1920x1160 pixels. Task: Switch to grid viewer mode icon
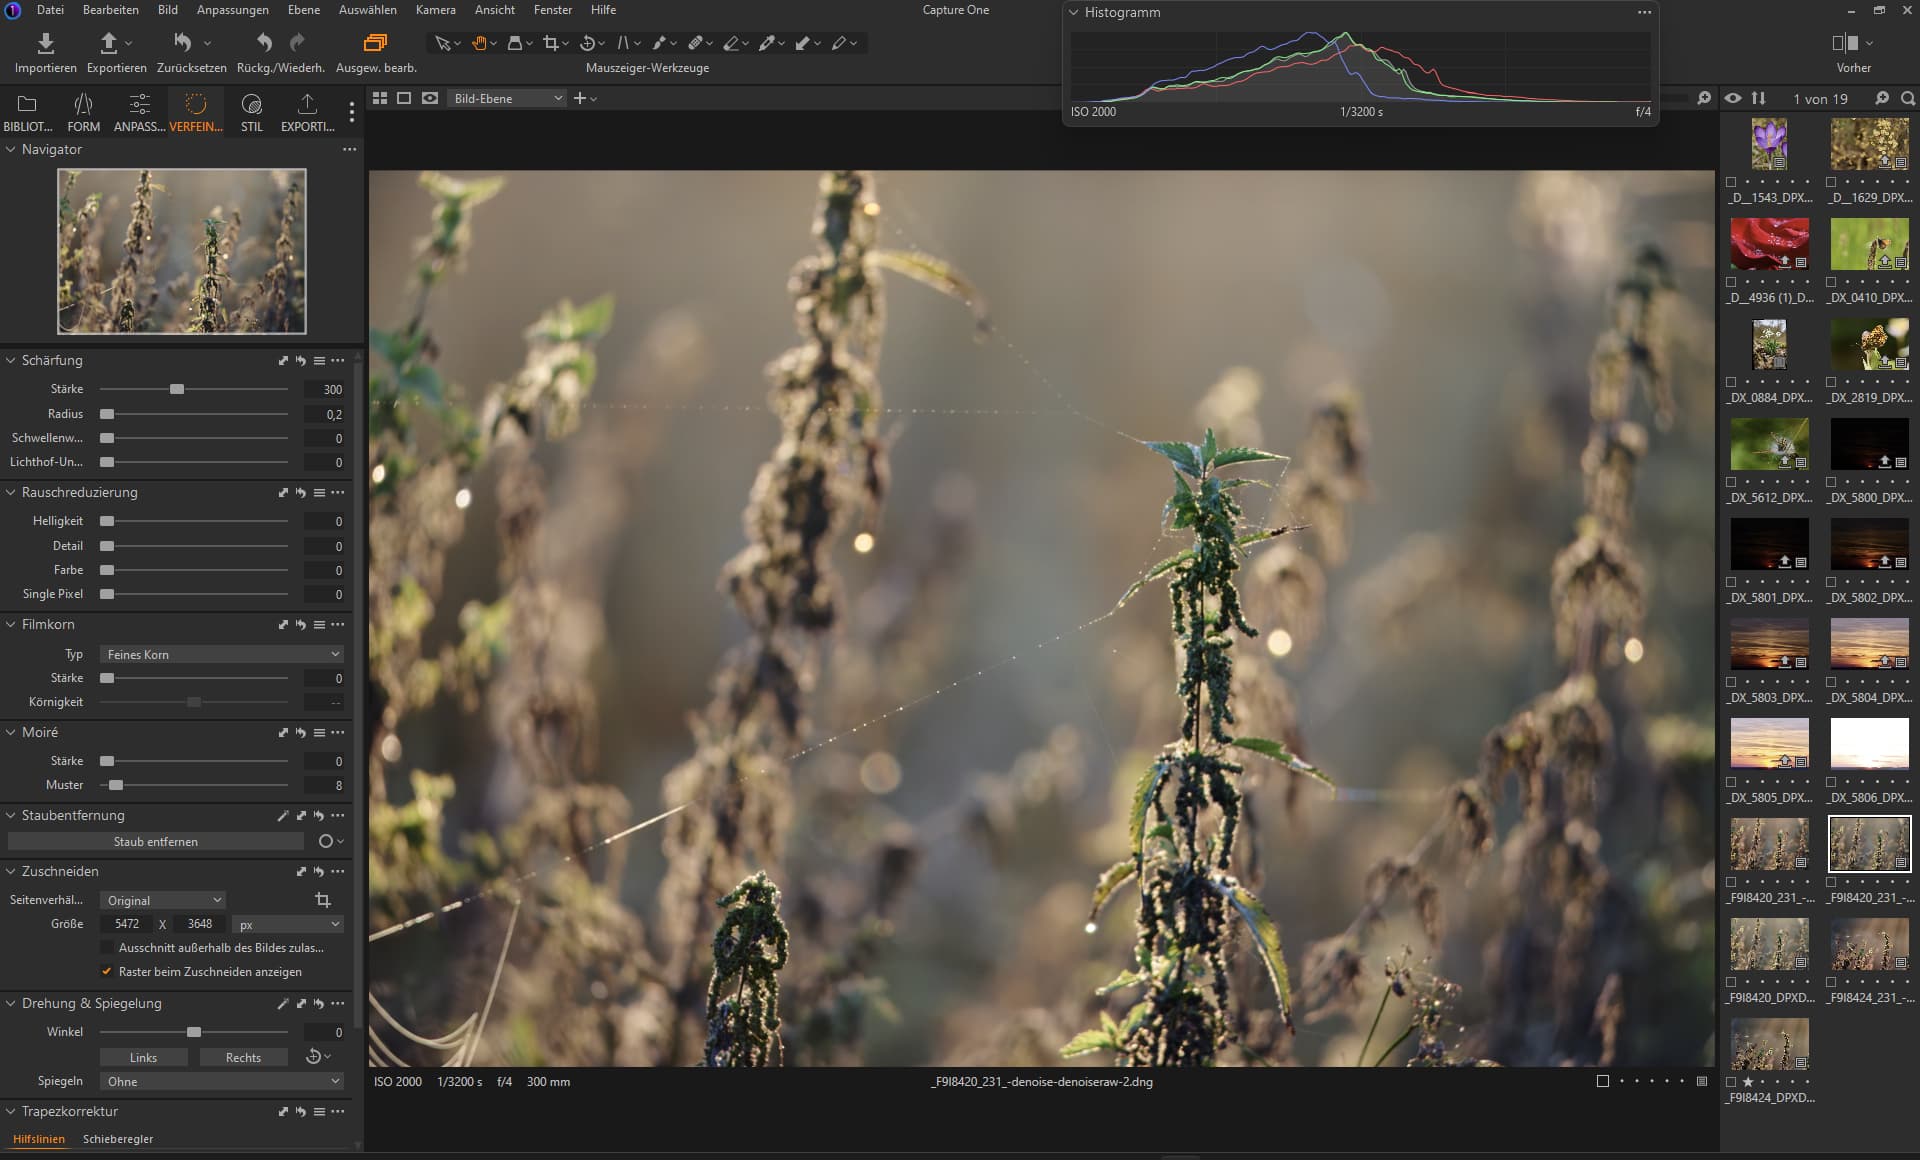tap(380, 98)
